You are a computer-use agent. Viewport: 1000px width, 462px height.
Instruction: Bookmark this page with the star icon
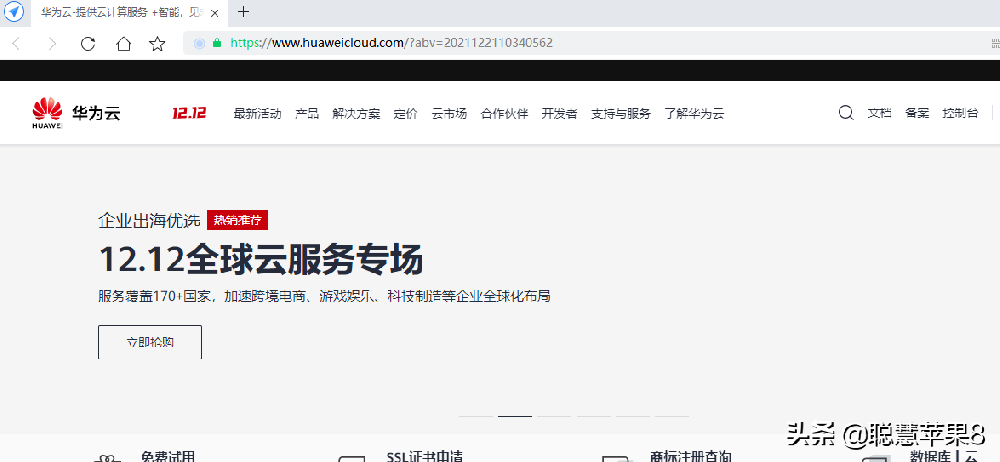(x=157, y=43)
